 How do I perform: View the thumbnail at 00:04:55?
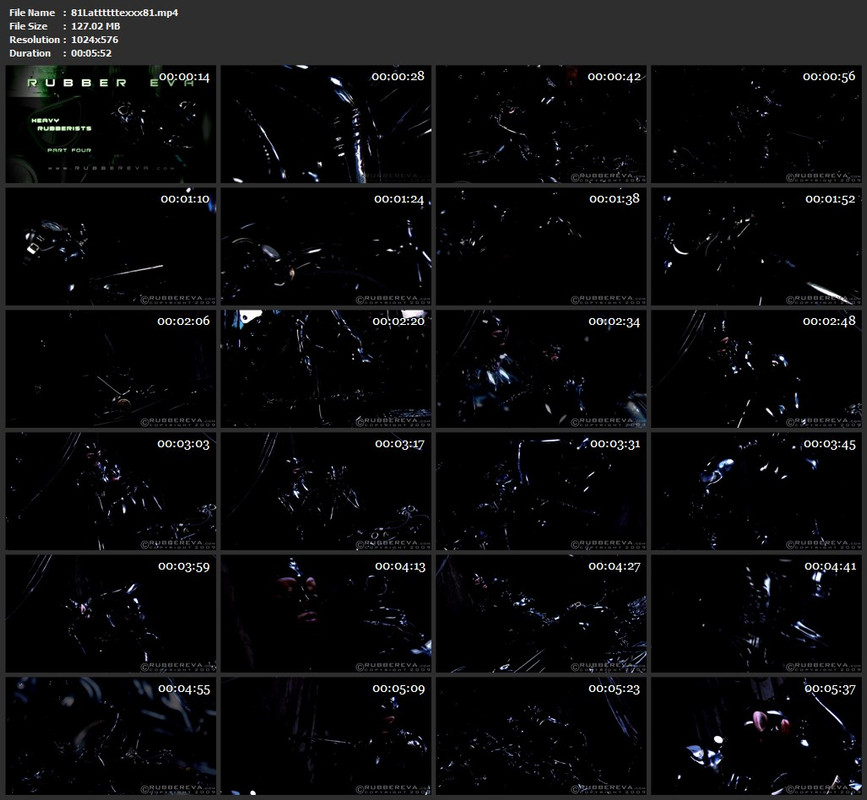tap(111, 736)
